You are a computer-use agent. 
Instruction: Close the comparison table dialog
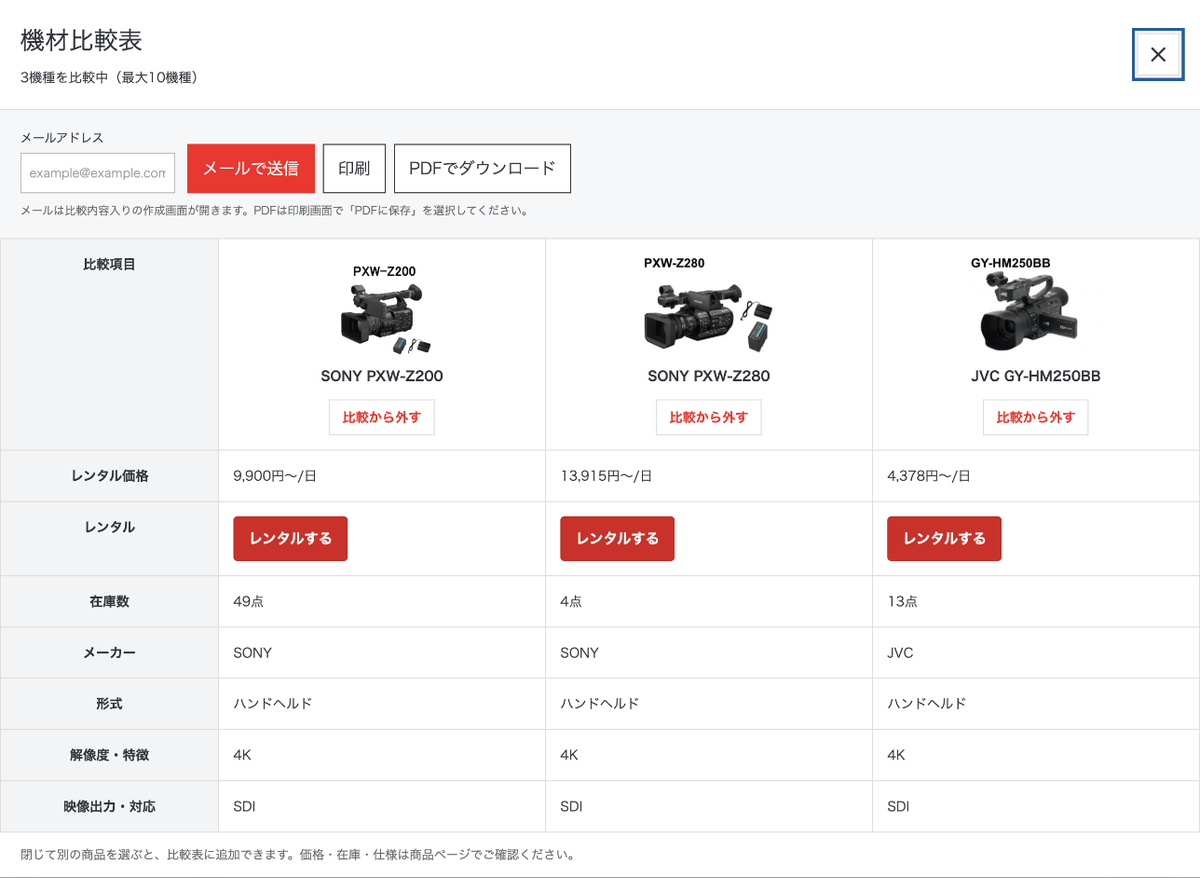tap(1158, 54)
